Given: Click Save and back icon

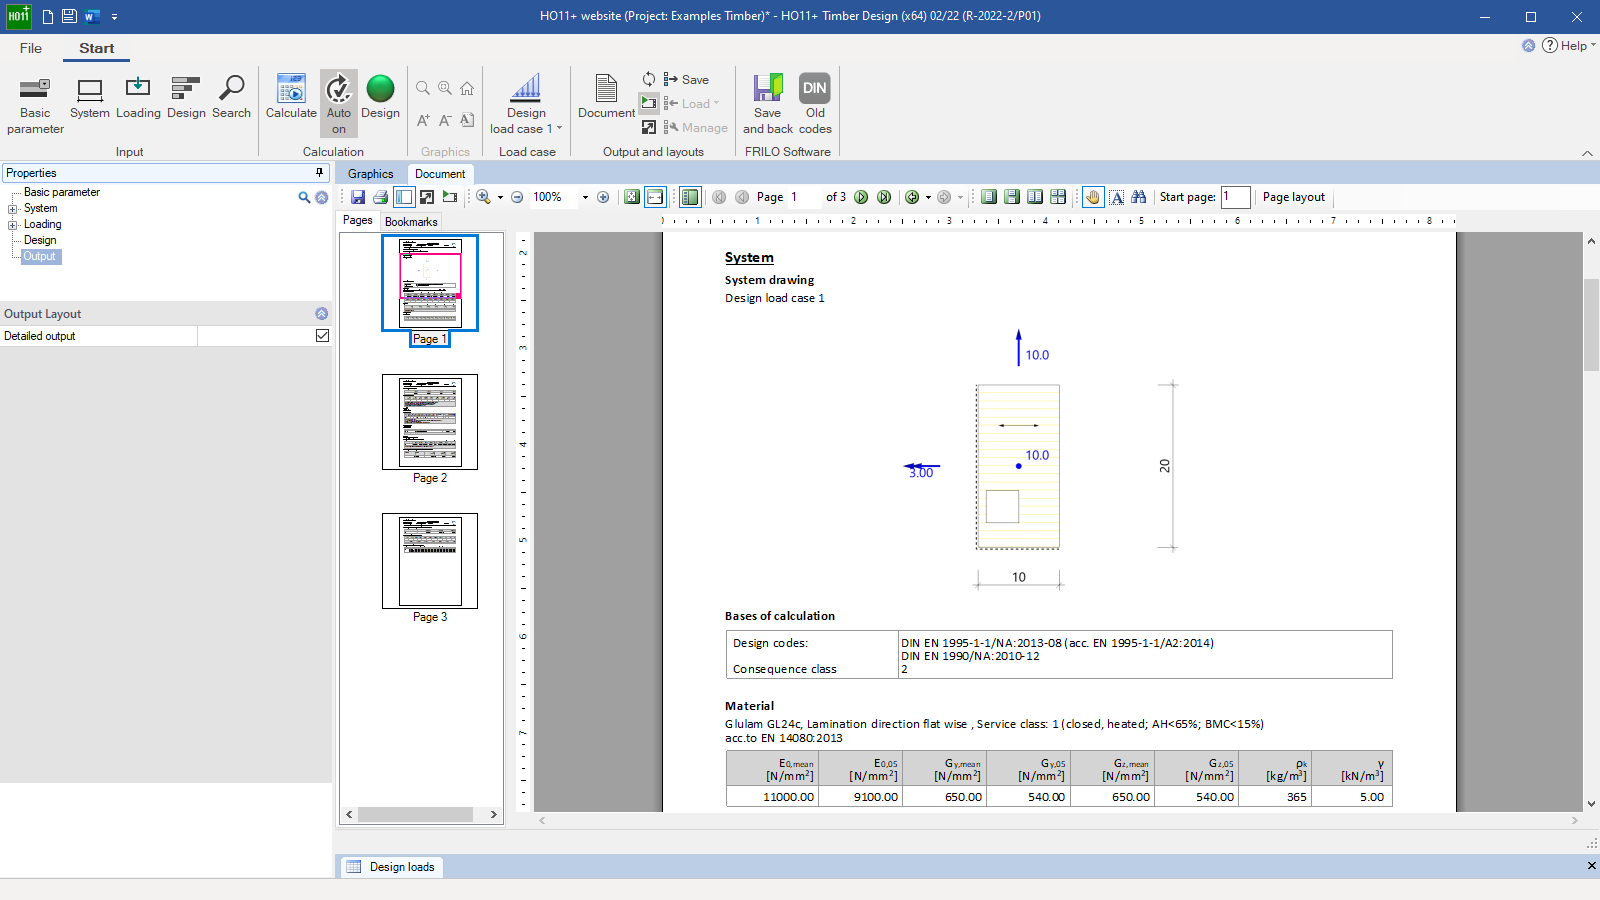Looking at the screenshot, I should point(768,104).
